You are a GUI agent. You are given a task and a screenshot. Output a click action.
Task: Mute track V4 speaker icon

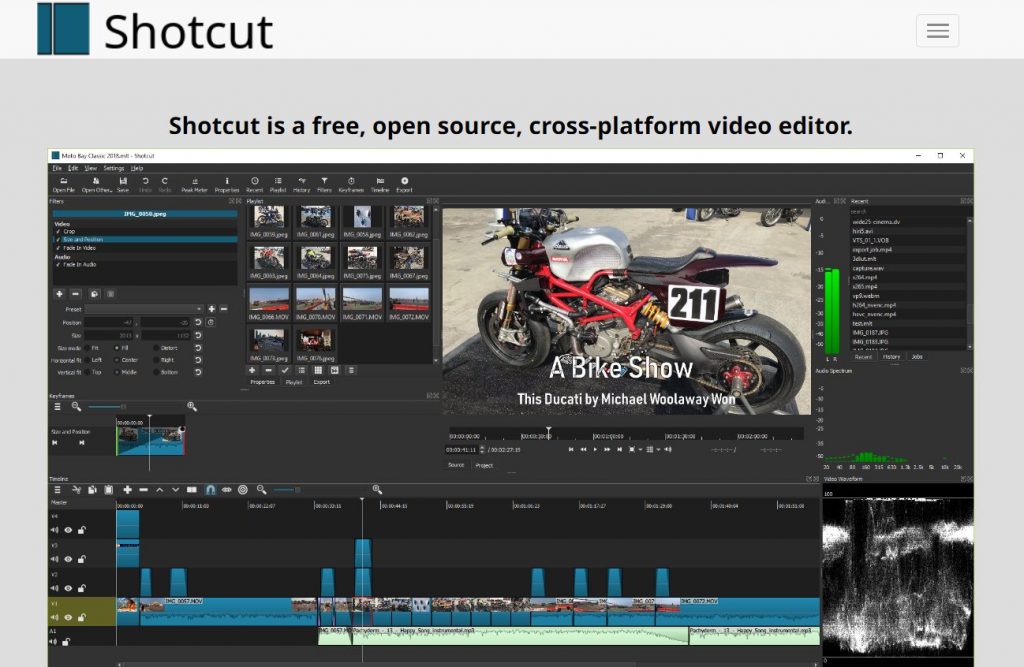[55, 530]
